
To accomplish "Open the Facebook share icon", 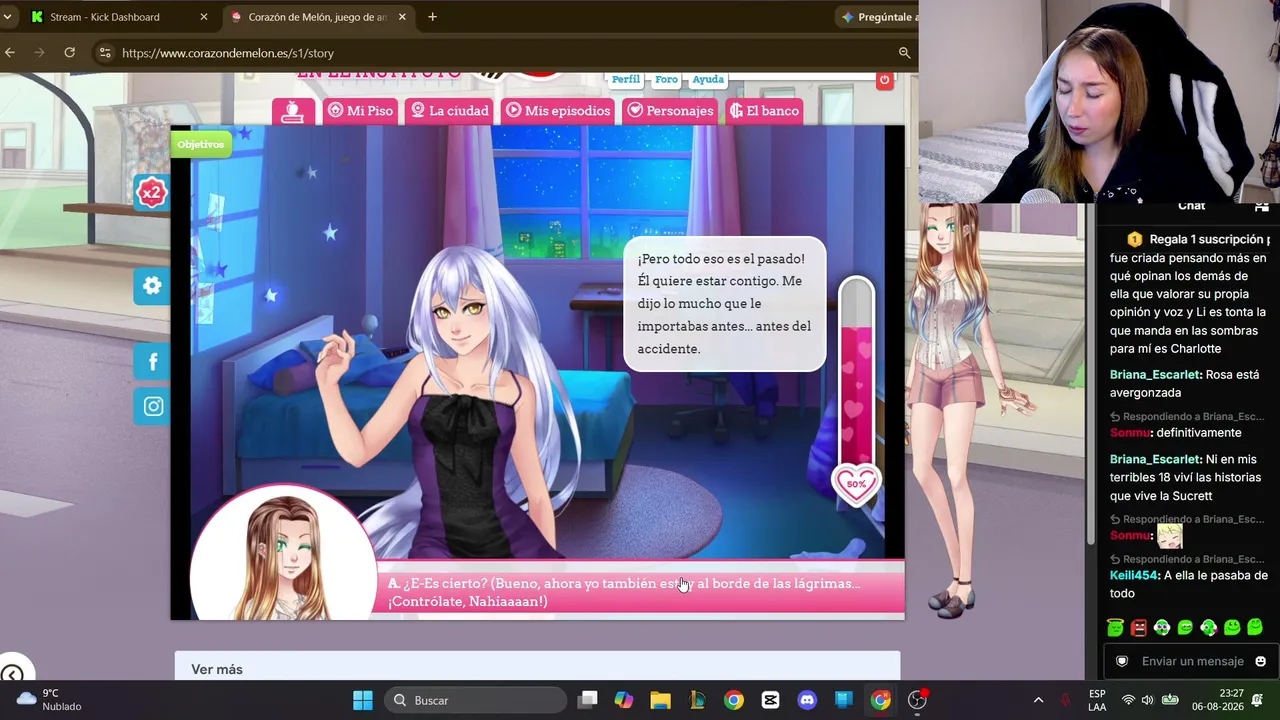I will point(152,362).
